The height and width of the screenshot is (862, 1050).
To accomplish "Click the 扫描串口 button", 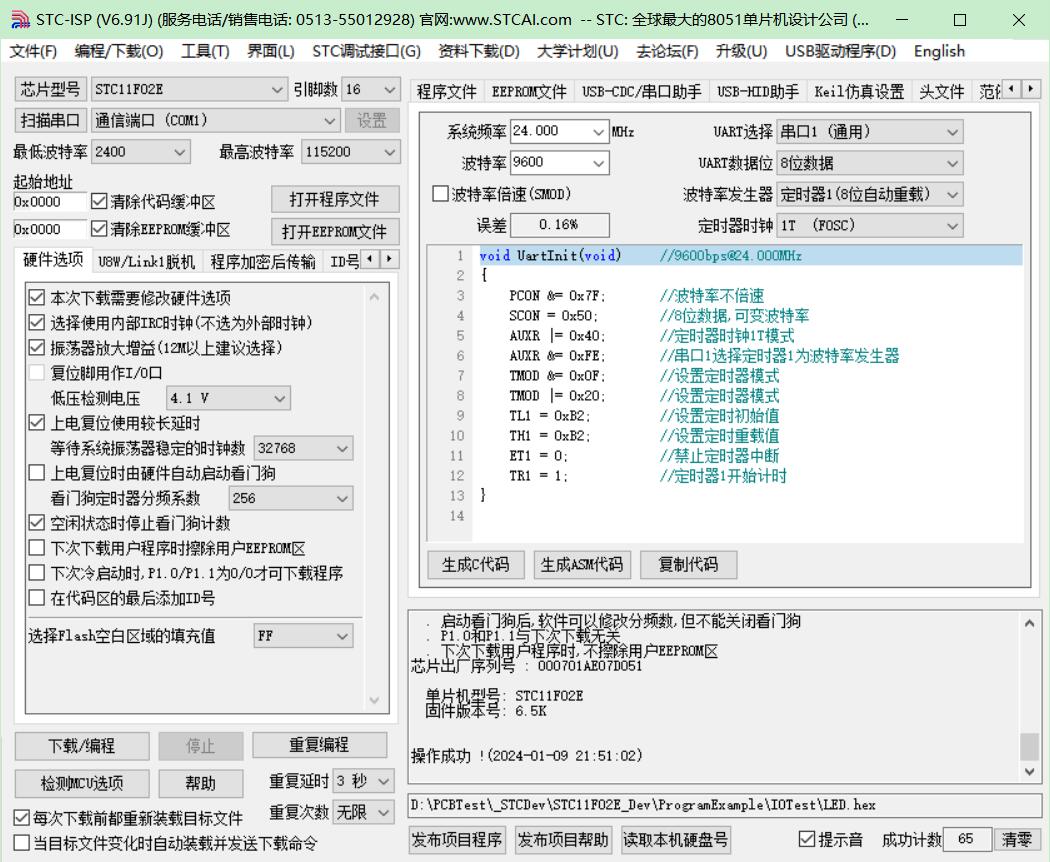I will (x=50, y=121).
